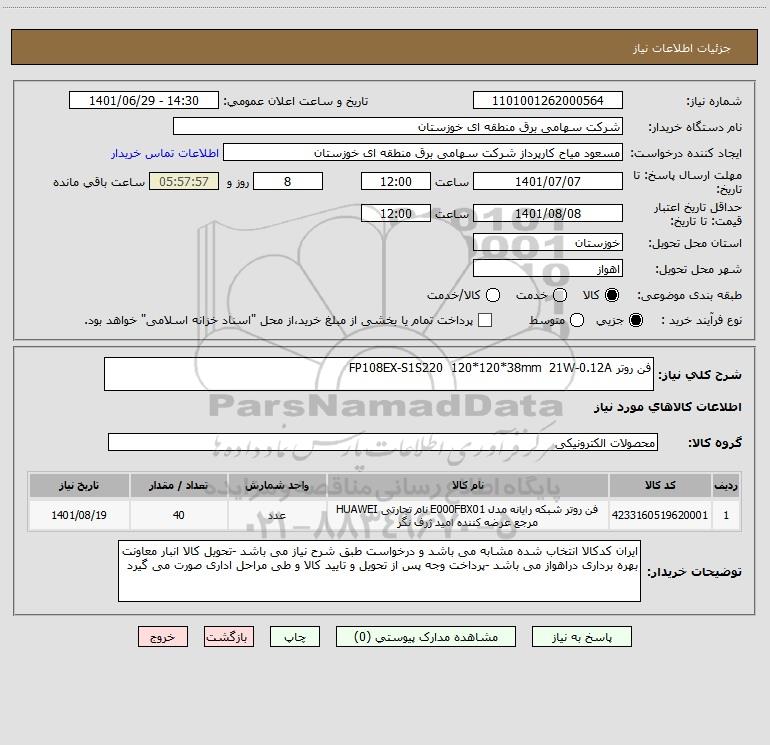Click product code 423316051962000​1 cell

point(660,515)
